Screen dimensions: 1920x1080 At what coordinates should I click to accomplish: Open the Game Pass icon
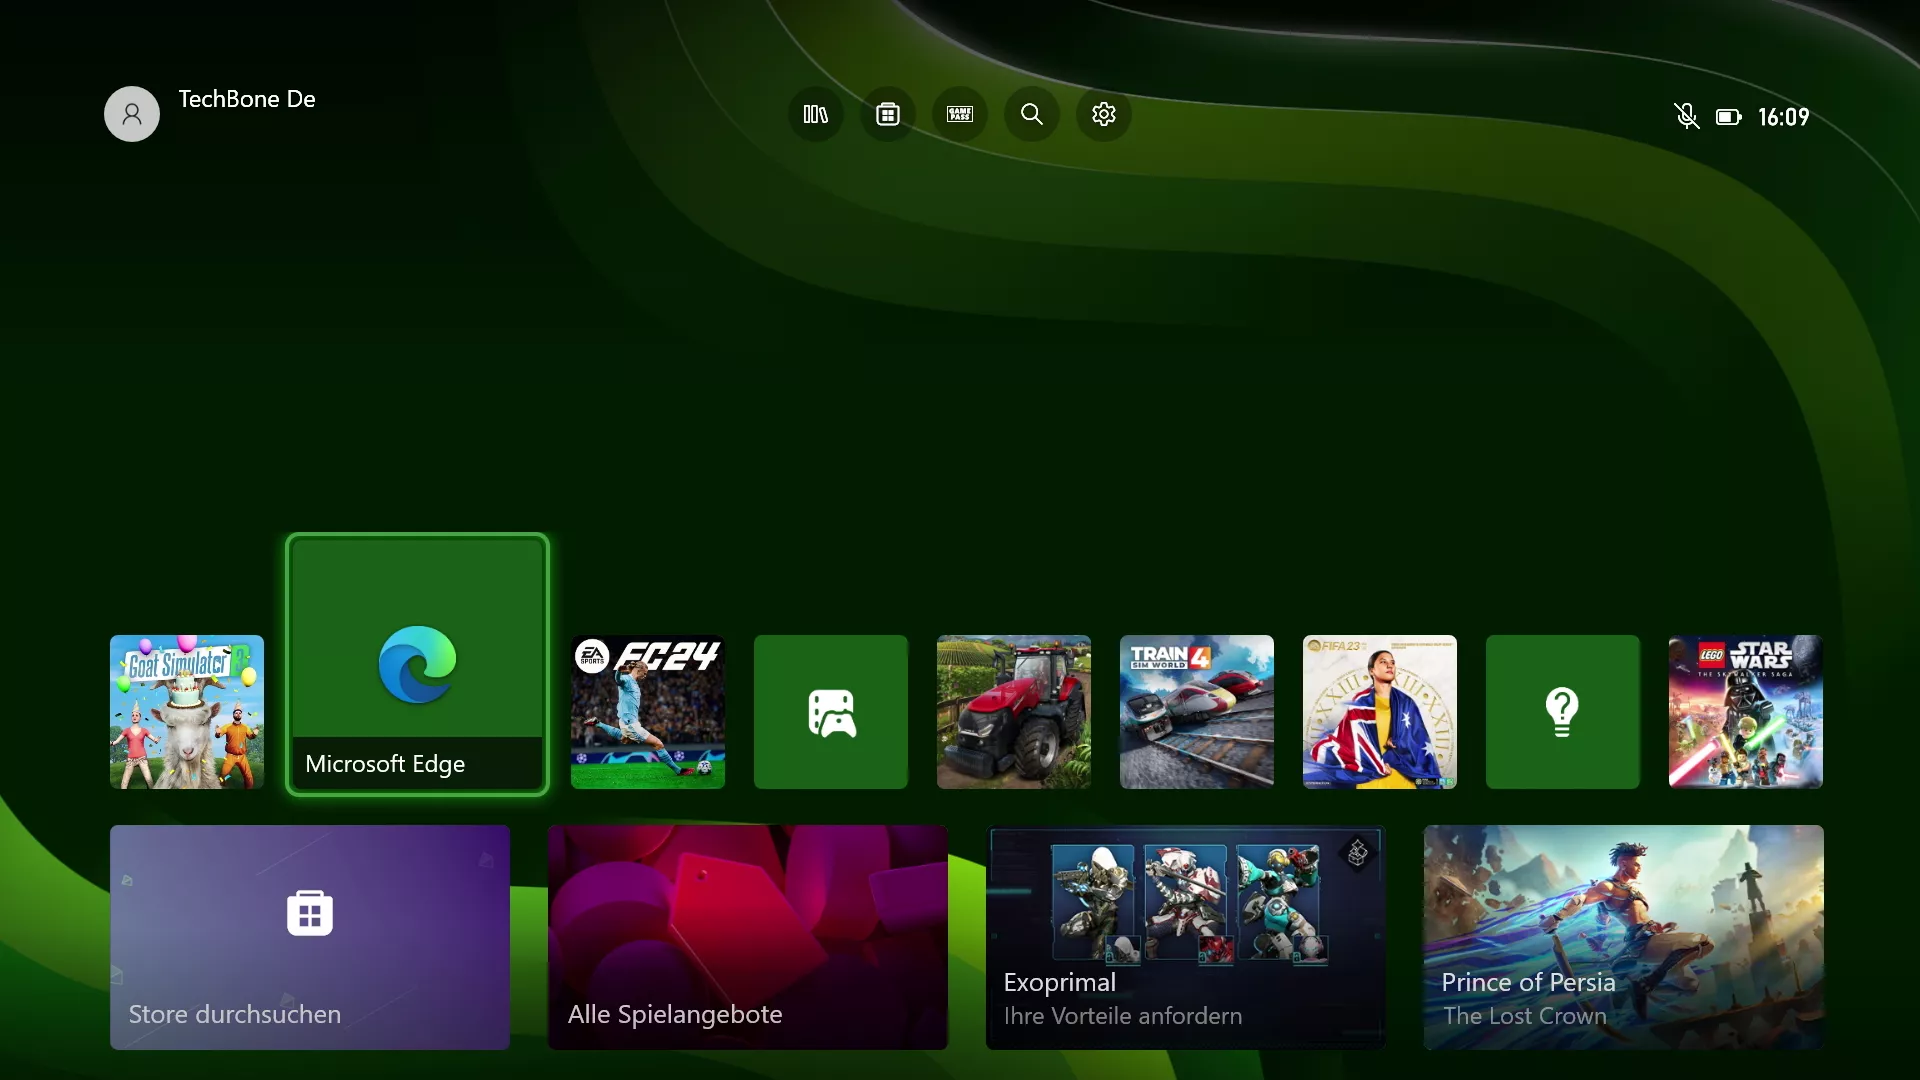pyautogui.click(x=960, y=114)
